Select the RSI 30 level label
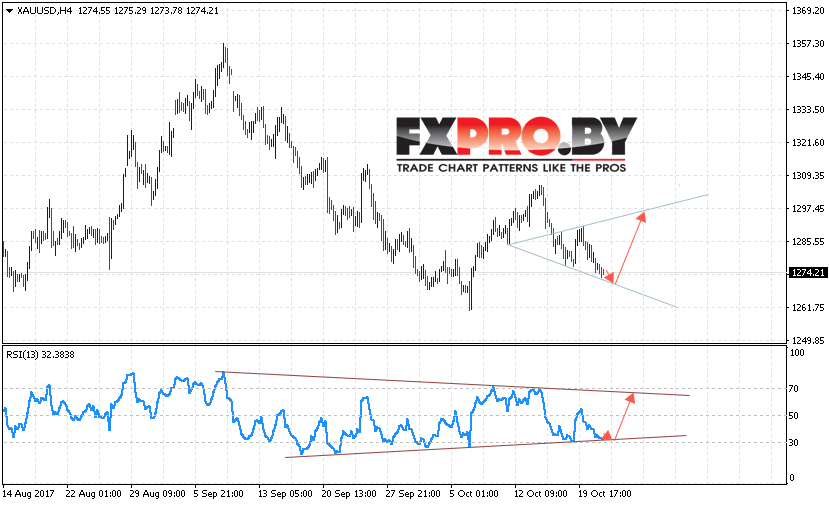 pyautogui.click(x=794, y=443)
